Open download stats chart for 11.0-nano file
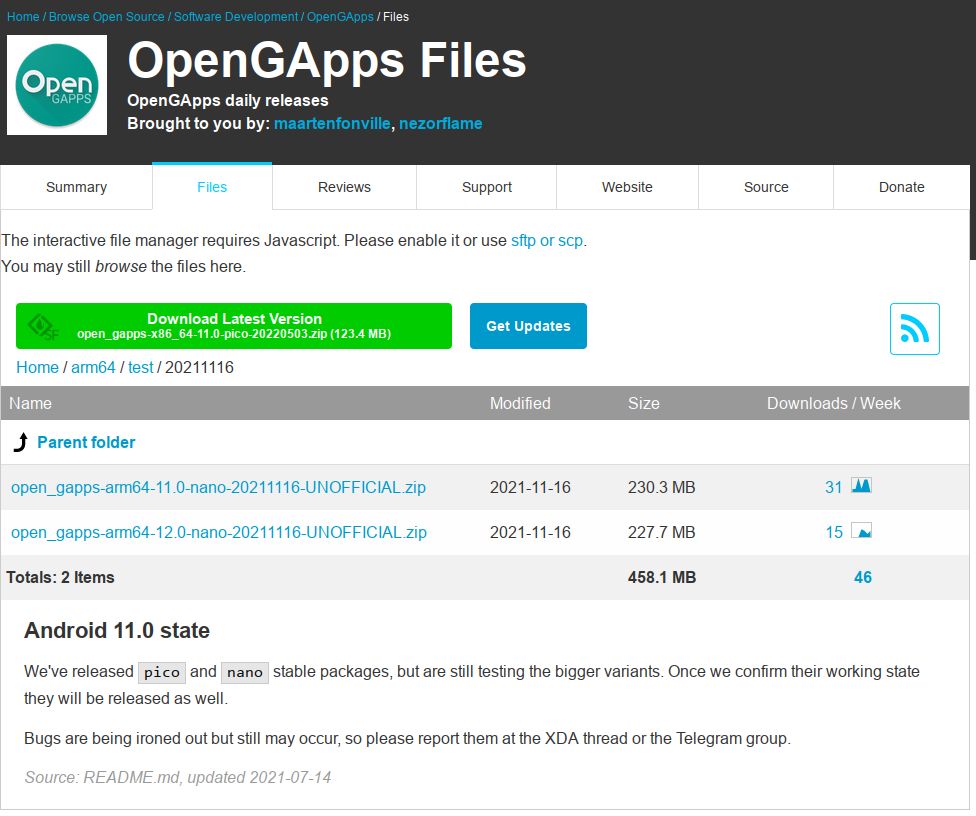Image resolution: width=976 pixels, height=816 pixels. tap(861, 485)
